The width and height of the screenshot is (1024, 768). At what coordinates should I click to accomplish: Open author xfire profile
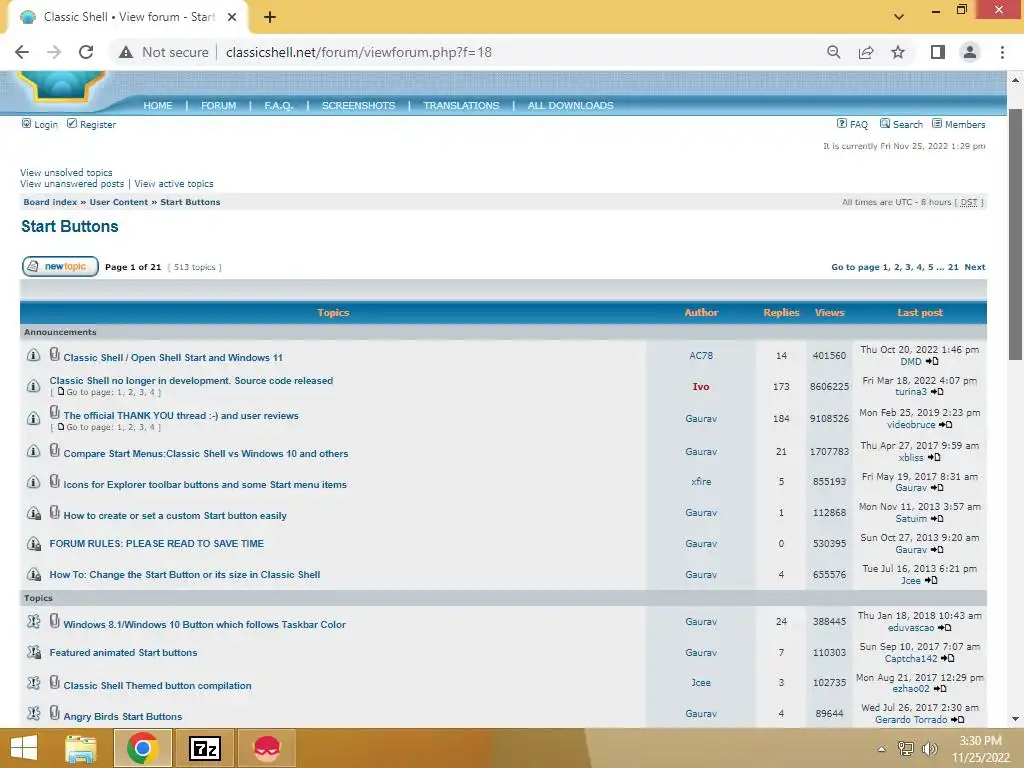(701, 481)
